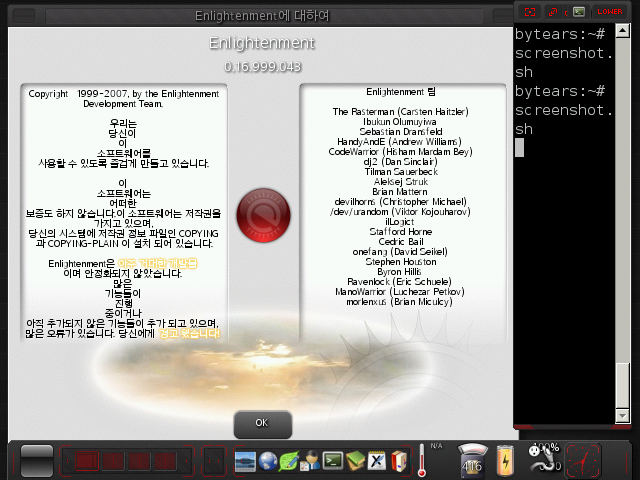Image resolution: width=640 pixels, height=480 pixels.
Task: Open the contacts person icon
Action: pos(310,462)
